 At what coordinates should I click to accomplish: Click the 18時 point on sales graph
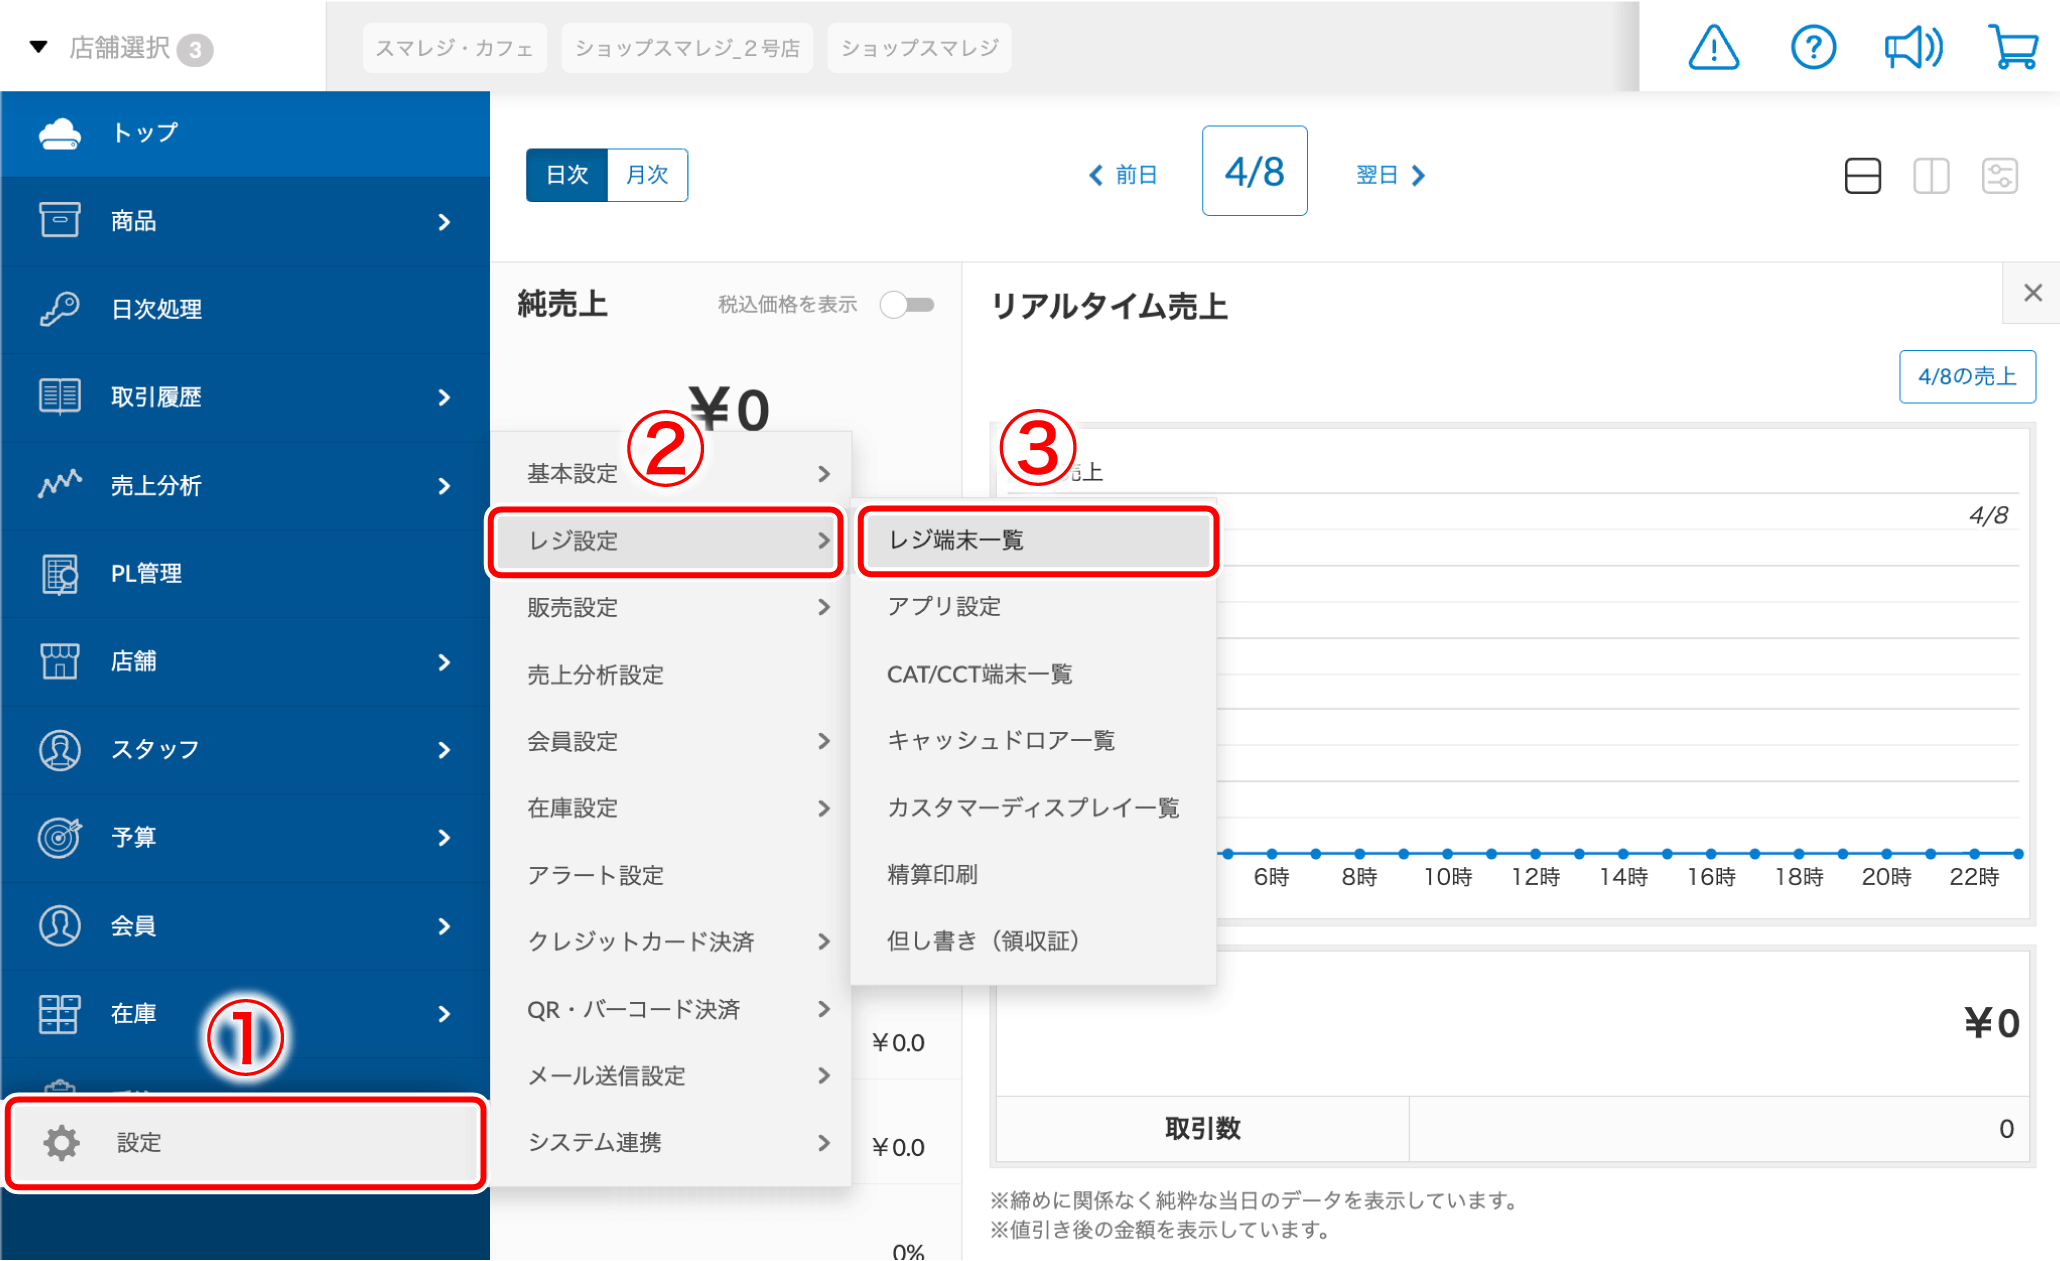point(1799,853)
